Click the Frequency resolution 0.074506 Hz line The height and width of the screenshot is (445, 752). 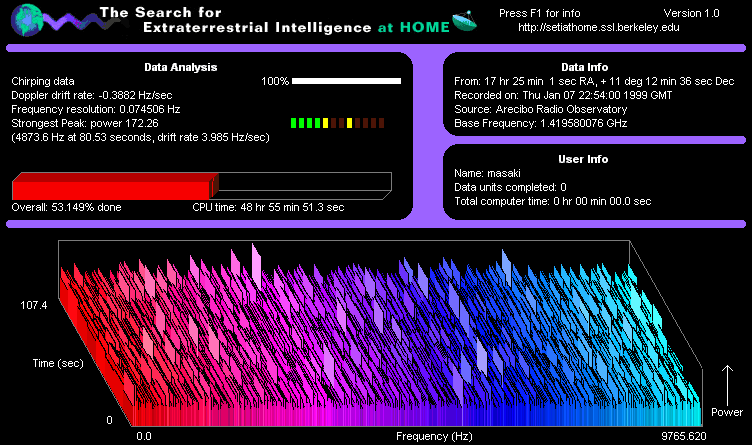96,109
